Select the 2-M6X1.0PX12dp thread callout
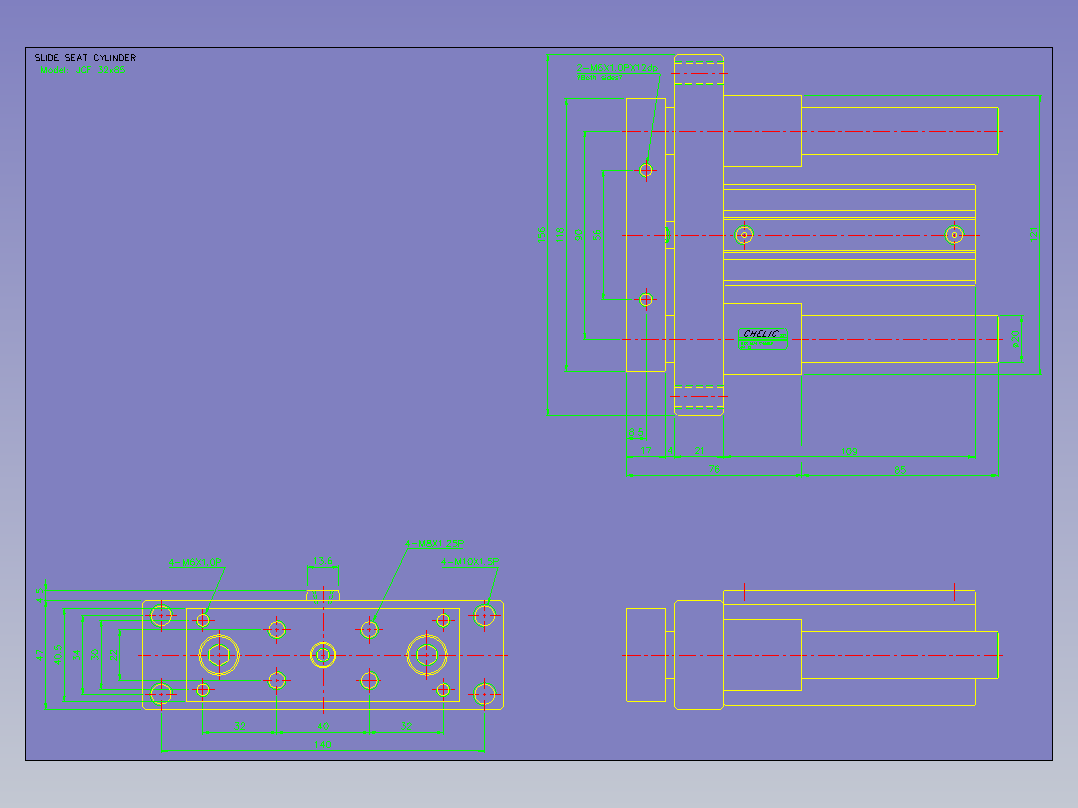Image resolution: width=1078 pixels, height=808 pixels. (x=617, y=68)
